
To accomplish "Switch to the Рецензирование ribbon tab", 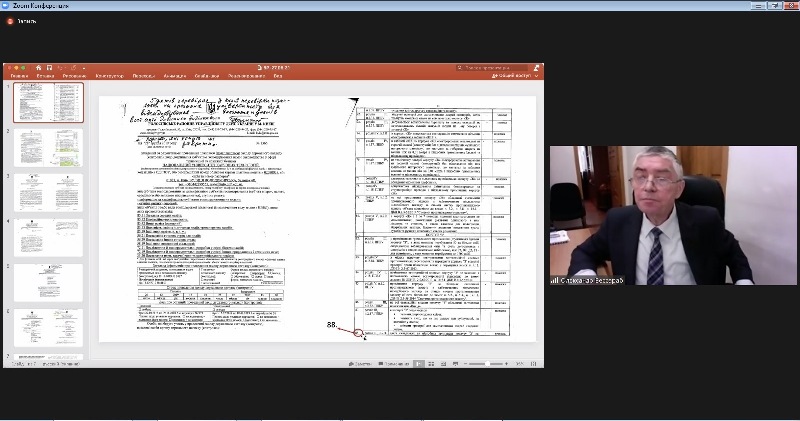I will point(246,76).
